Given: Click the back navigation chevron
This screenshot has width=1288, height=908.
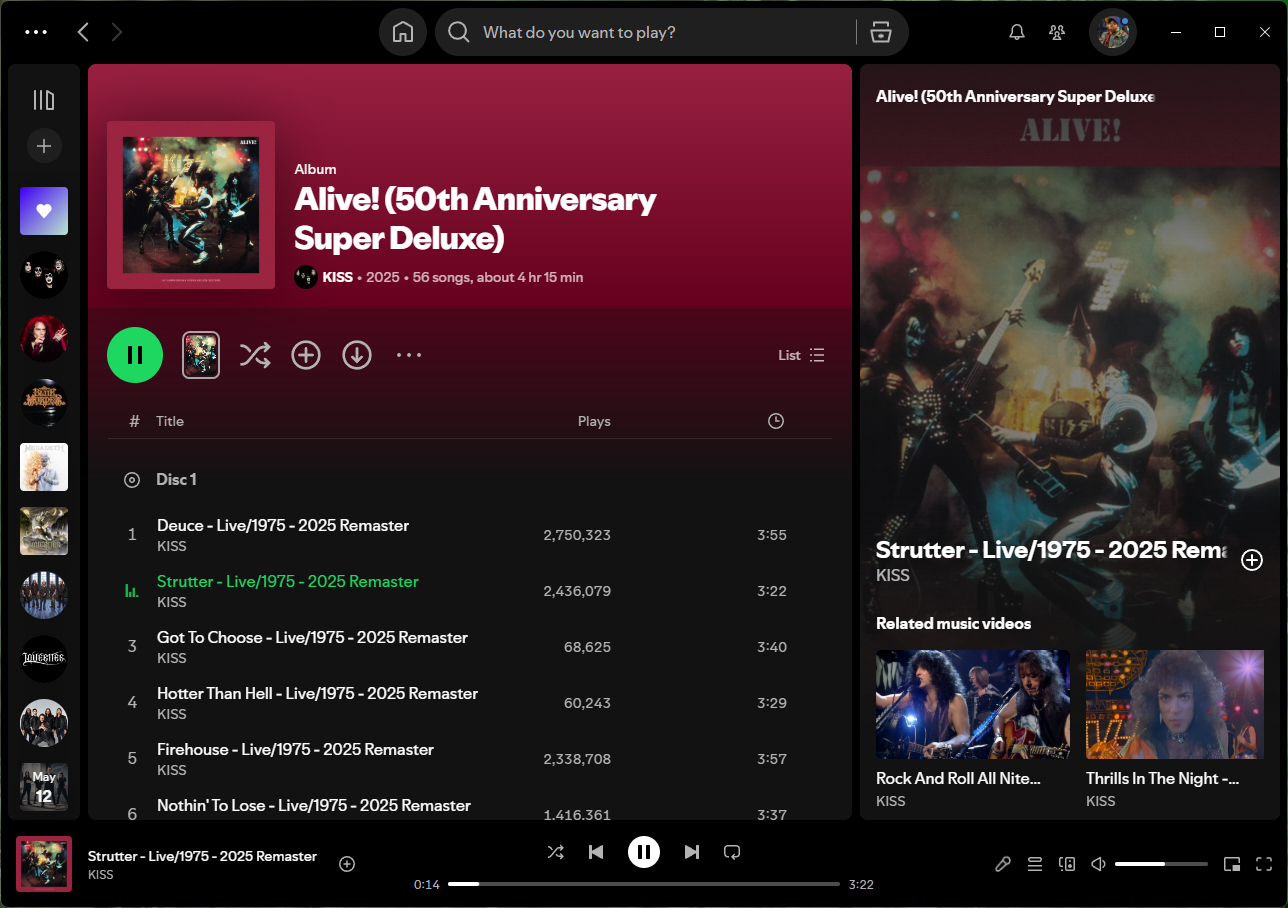Looking at the screenshot, I should click(83, 32).
